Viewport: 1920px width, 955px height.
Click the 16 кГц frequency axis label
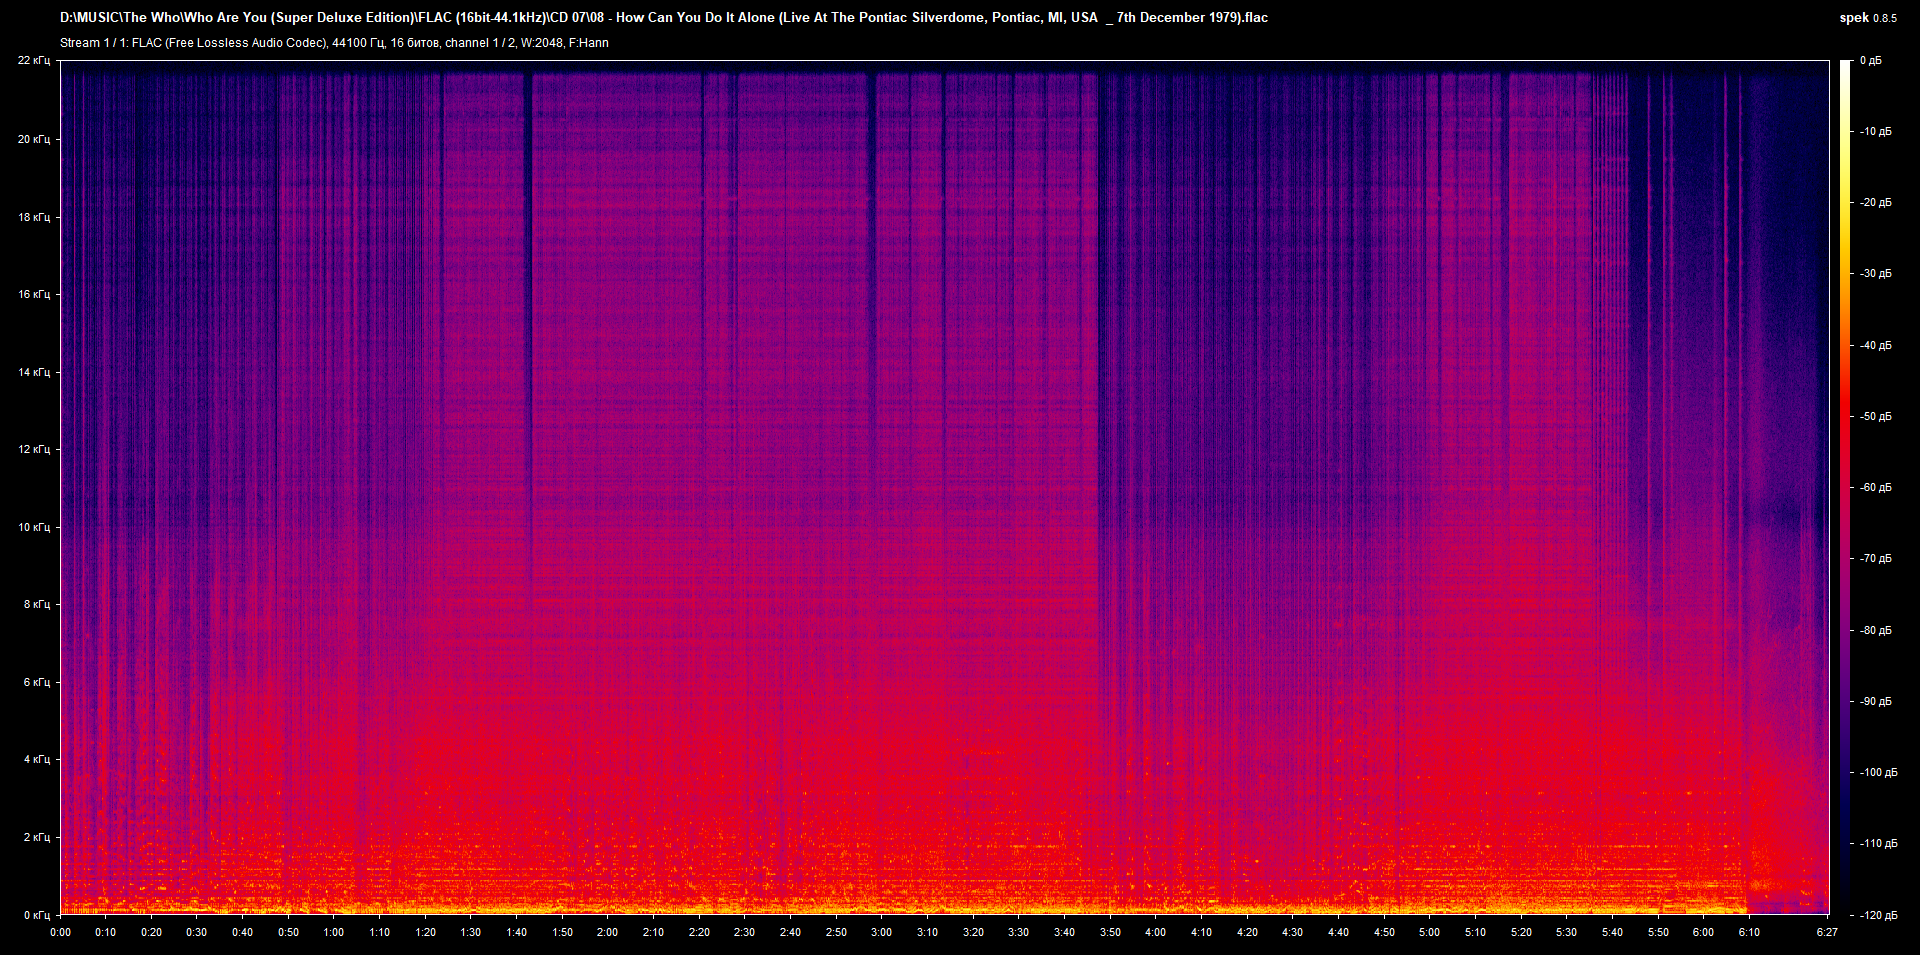(34, 294)
